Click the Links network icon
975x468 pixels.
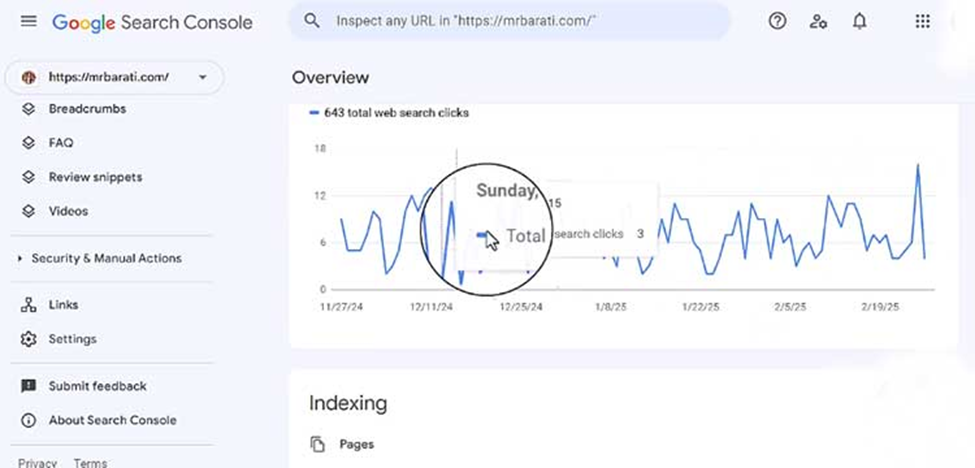[x=29, y=305]
